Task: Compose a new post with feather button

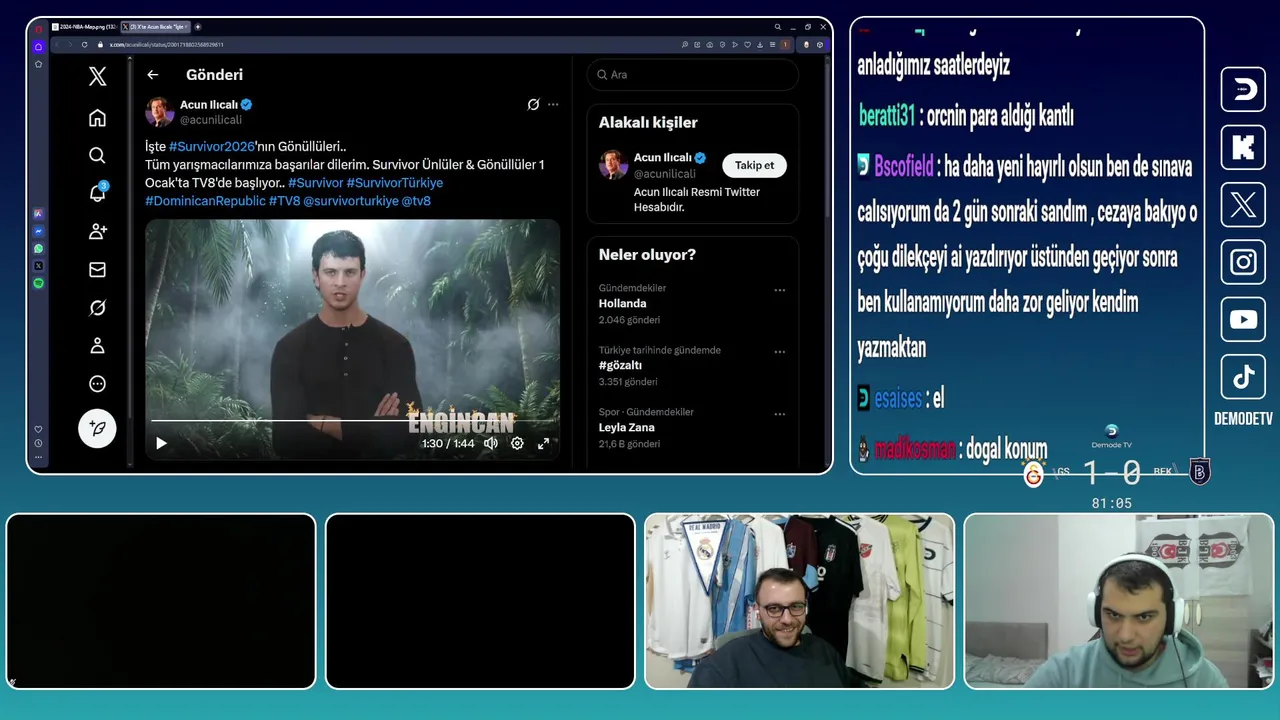Action: tap(97, 428)
